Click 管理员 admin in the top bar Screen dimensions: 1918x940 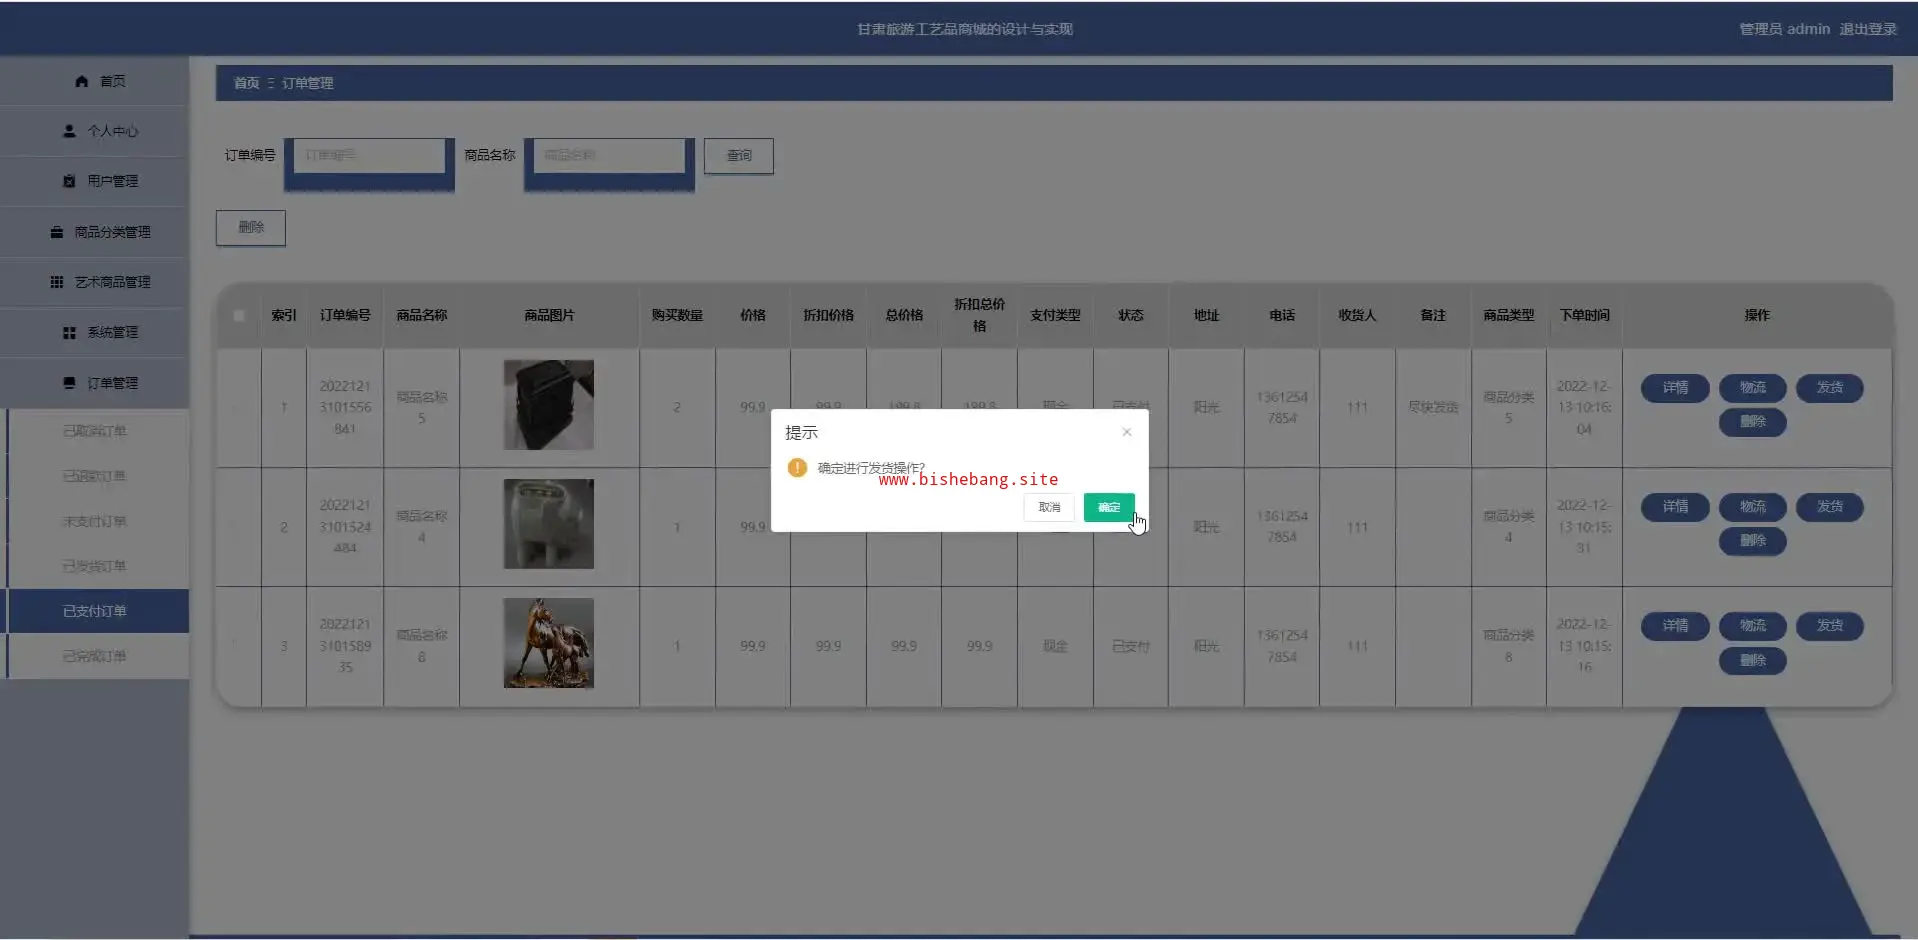[x=1784, y=29]
